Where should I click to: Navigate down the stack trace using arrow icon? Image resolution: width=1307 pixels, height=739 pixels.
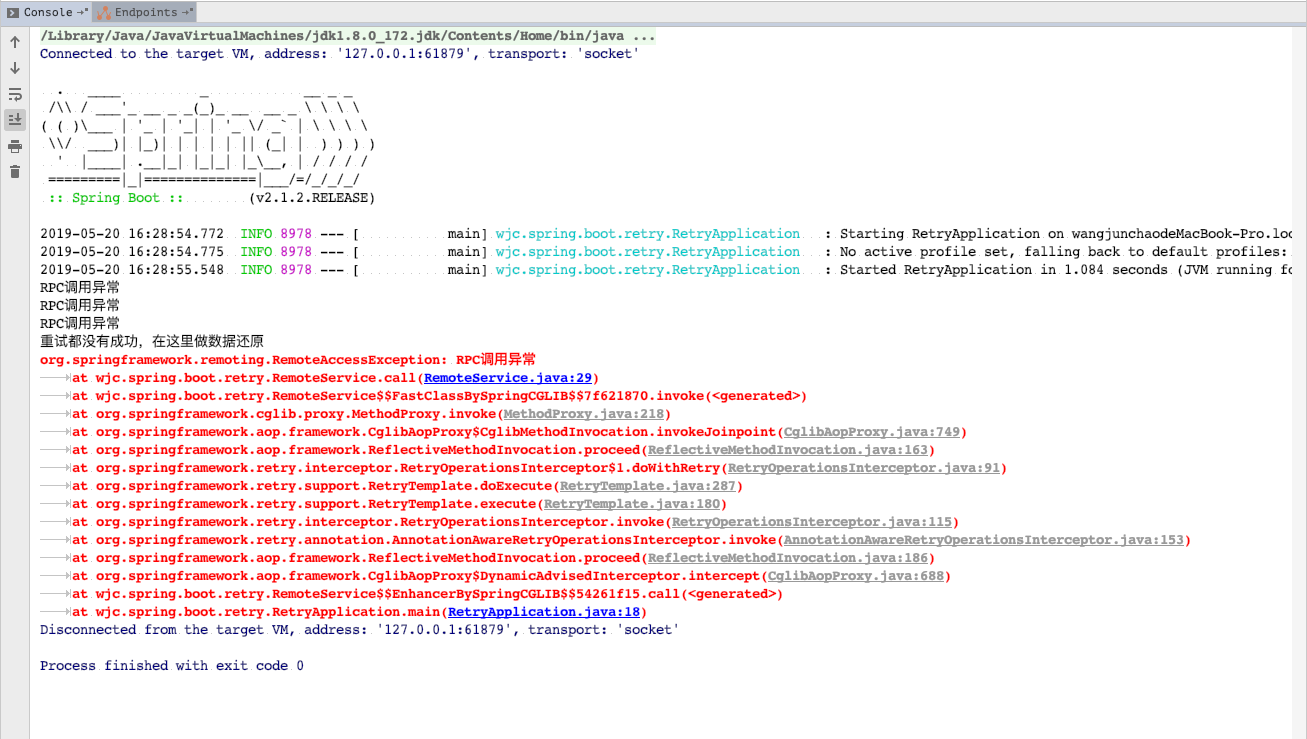(14, 68)
